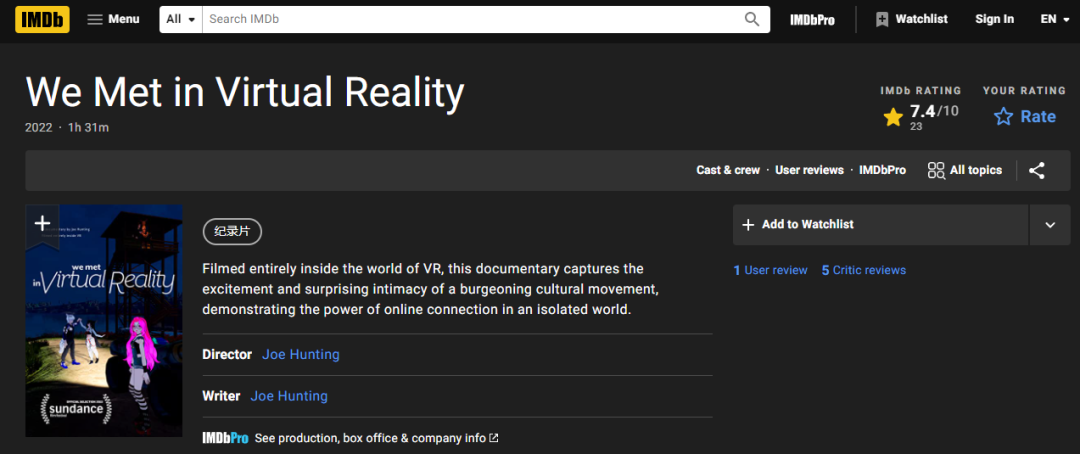This screenshot has height=454, width=1080.
Task: Open the EN language dropdown
Action: tap(1054, 19)
